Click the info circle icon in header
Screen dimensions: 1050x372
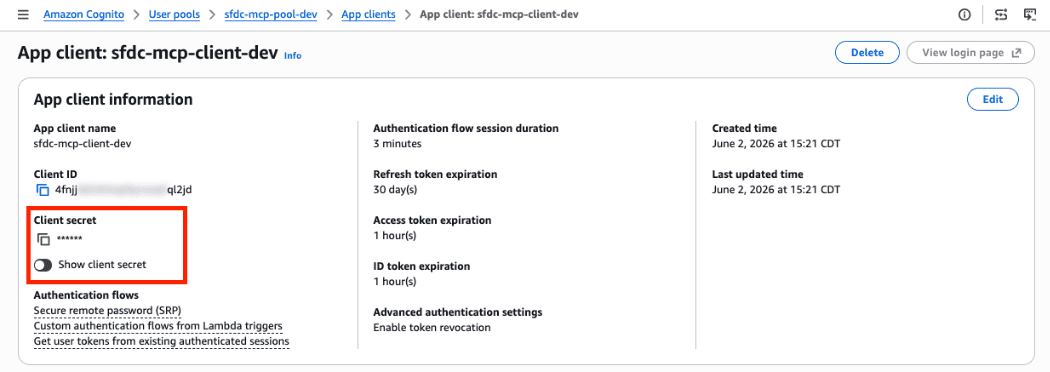coord(965,15)
